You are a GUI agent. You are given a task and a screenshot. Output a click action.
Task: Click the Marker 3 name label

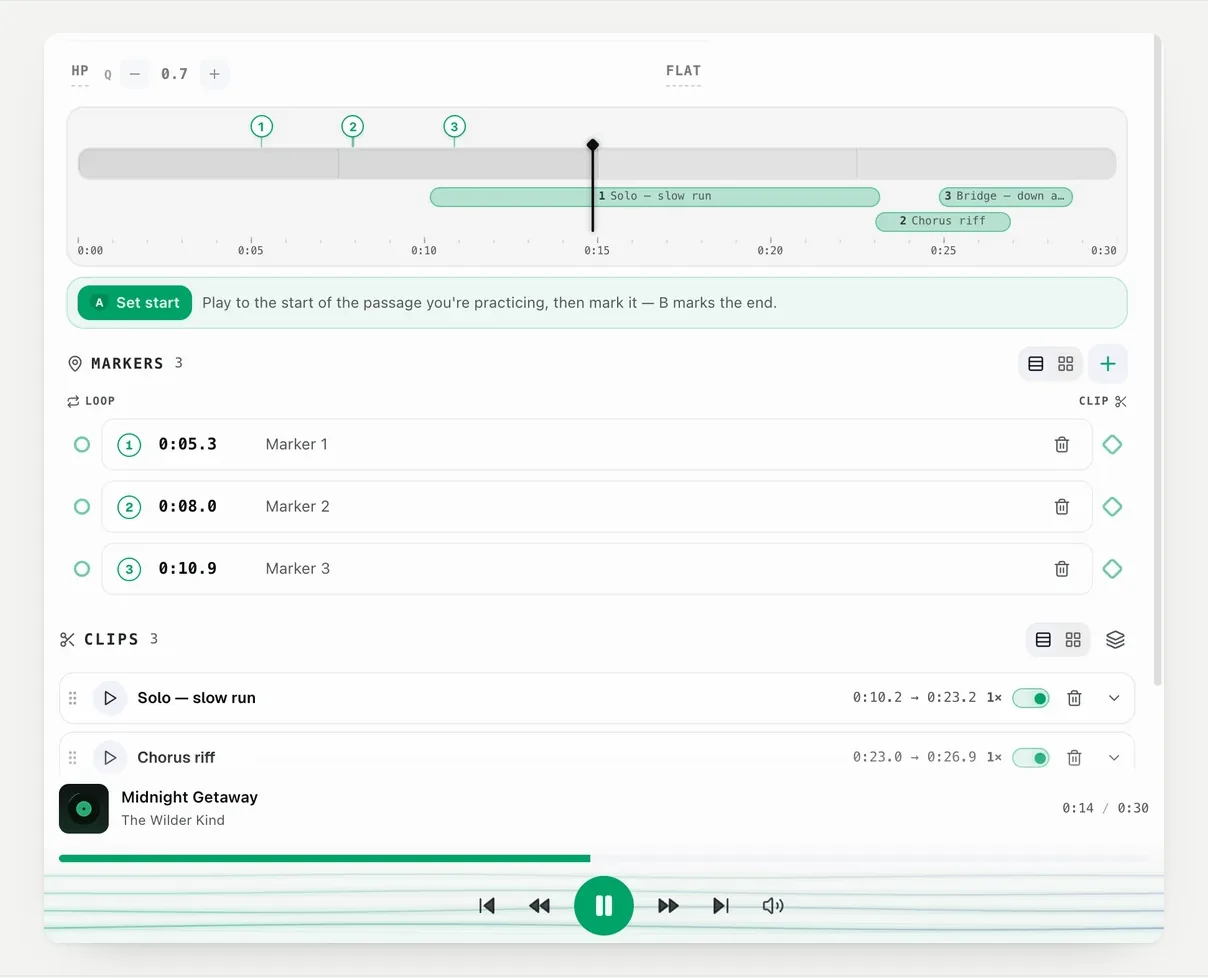(x=297, y=569)
